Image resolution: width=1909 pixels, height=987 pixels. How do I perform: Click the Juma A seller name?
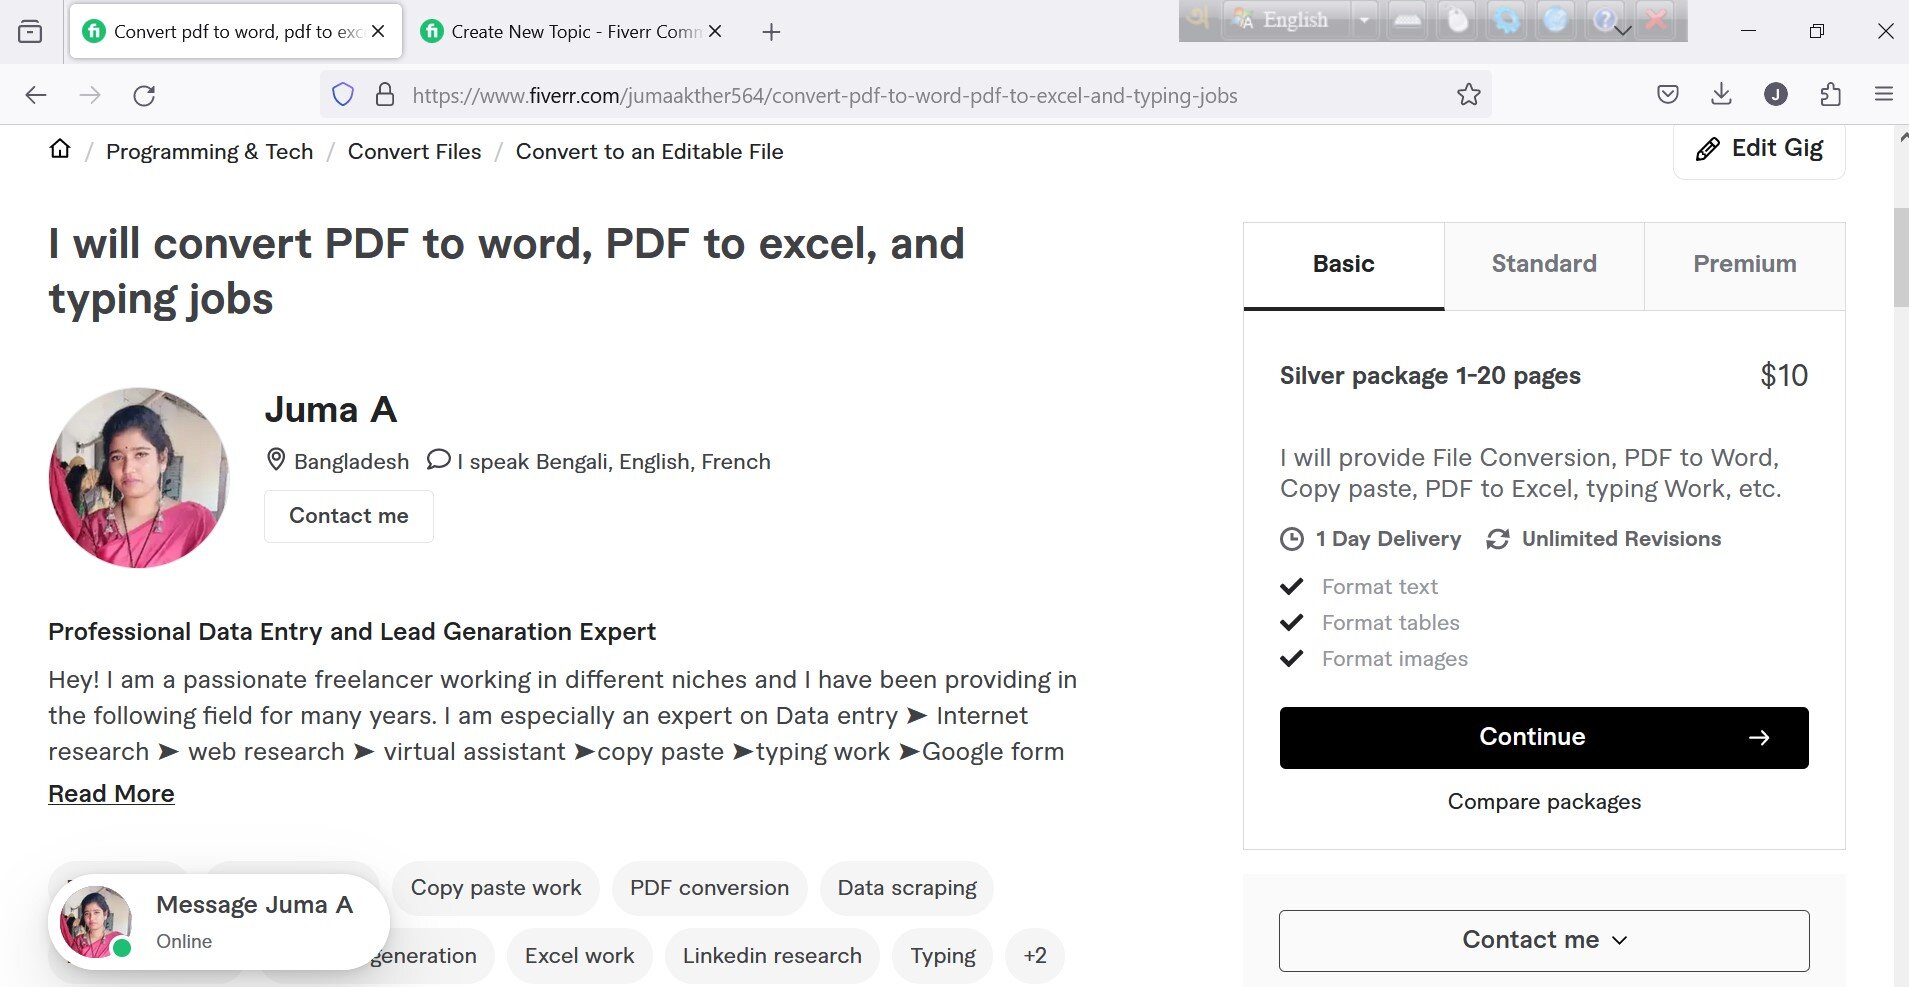(331, 409)
